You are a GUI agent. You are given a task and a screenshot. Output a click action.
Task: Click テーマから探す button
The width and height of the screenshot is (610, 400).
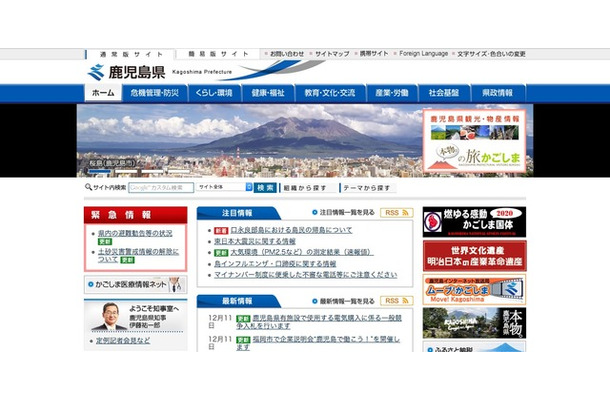(x=368, y=188)
